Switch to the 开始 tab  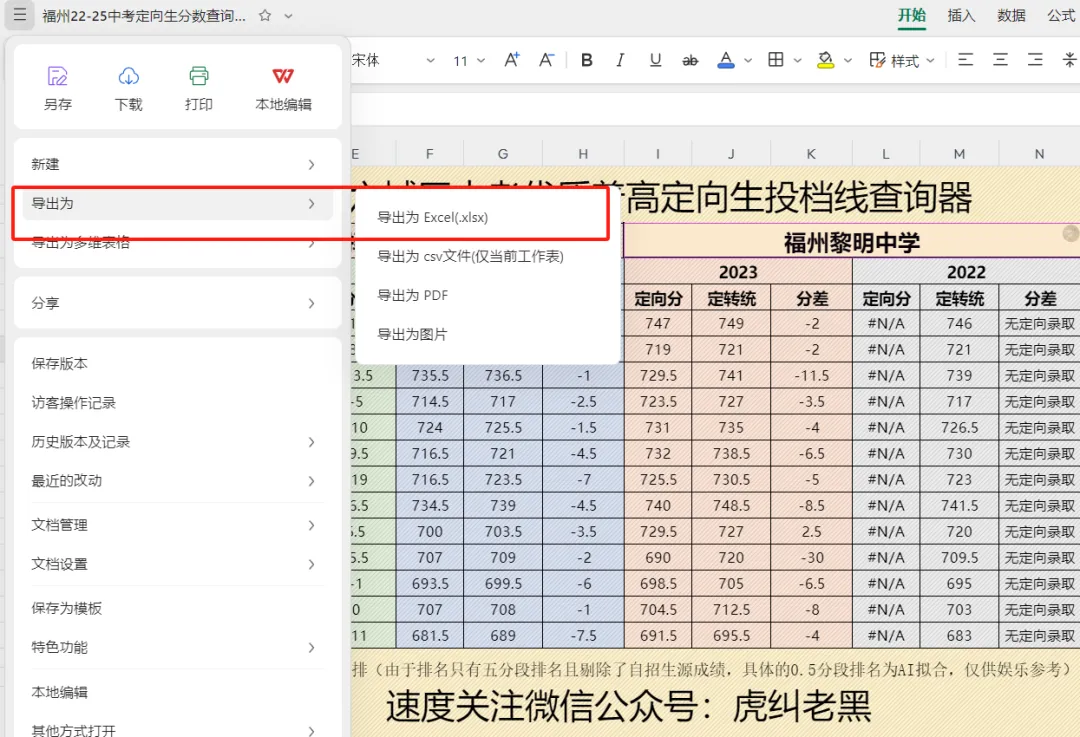point(911,15)
